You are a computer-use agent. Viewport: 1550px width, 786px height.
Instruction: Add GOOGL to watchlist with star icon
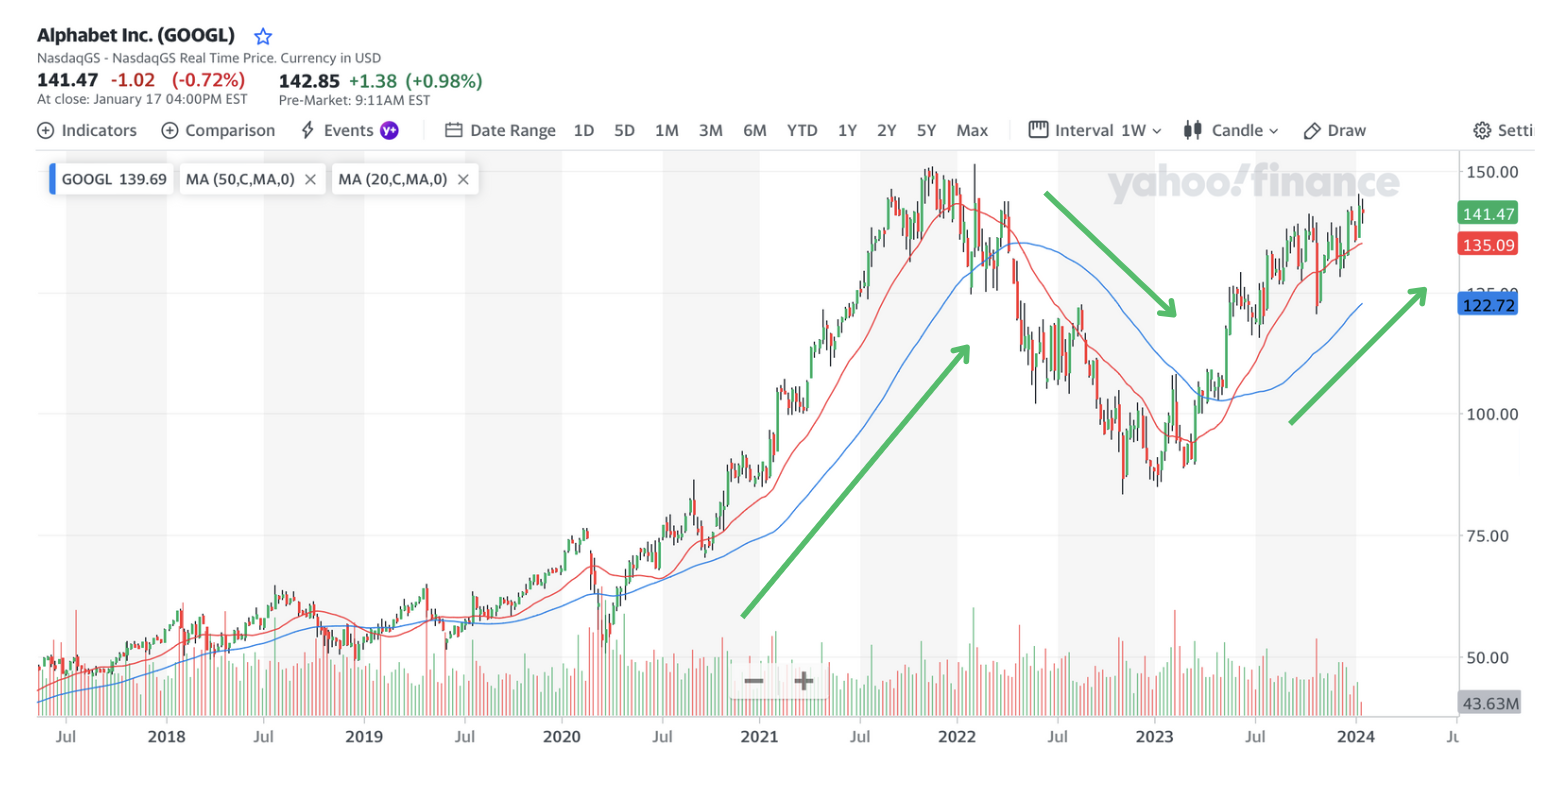pyautogui.click(x=263, y=37)
